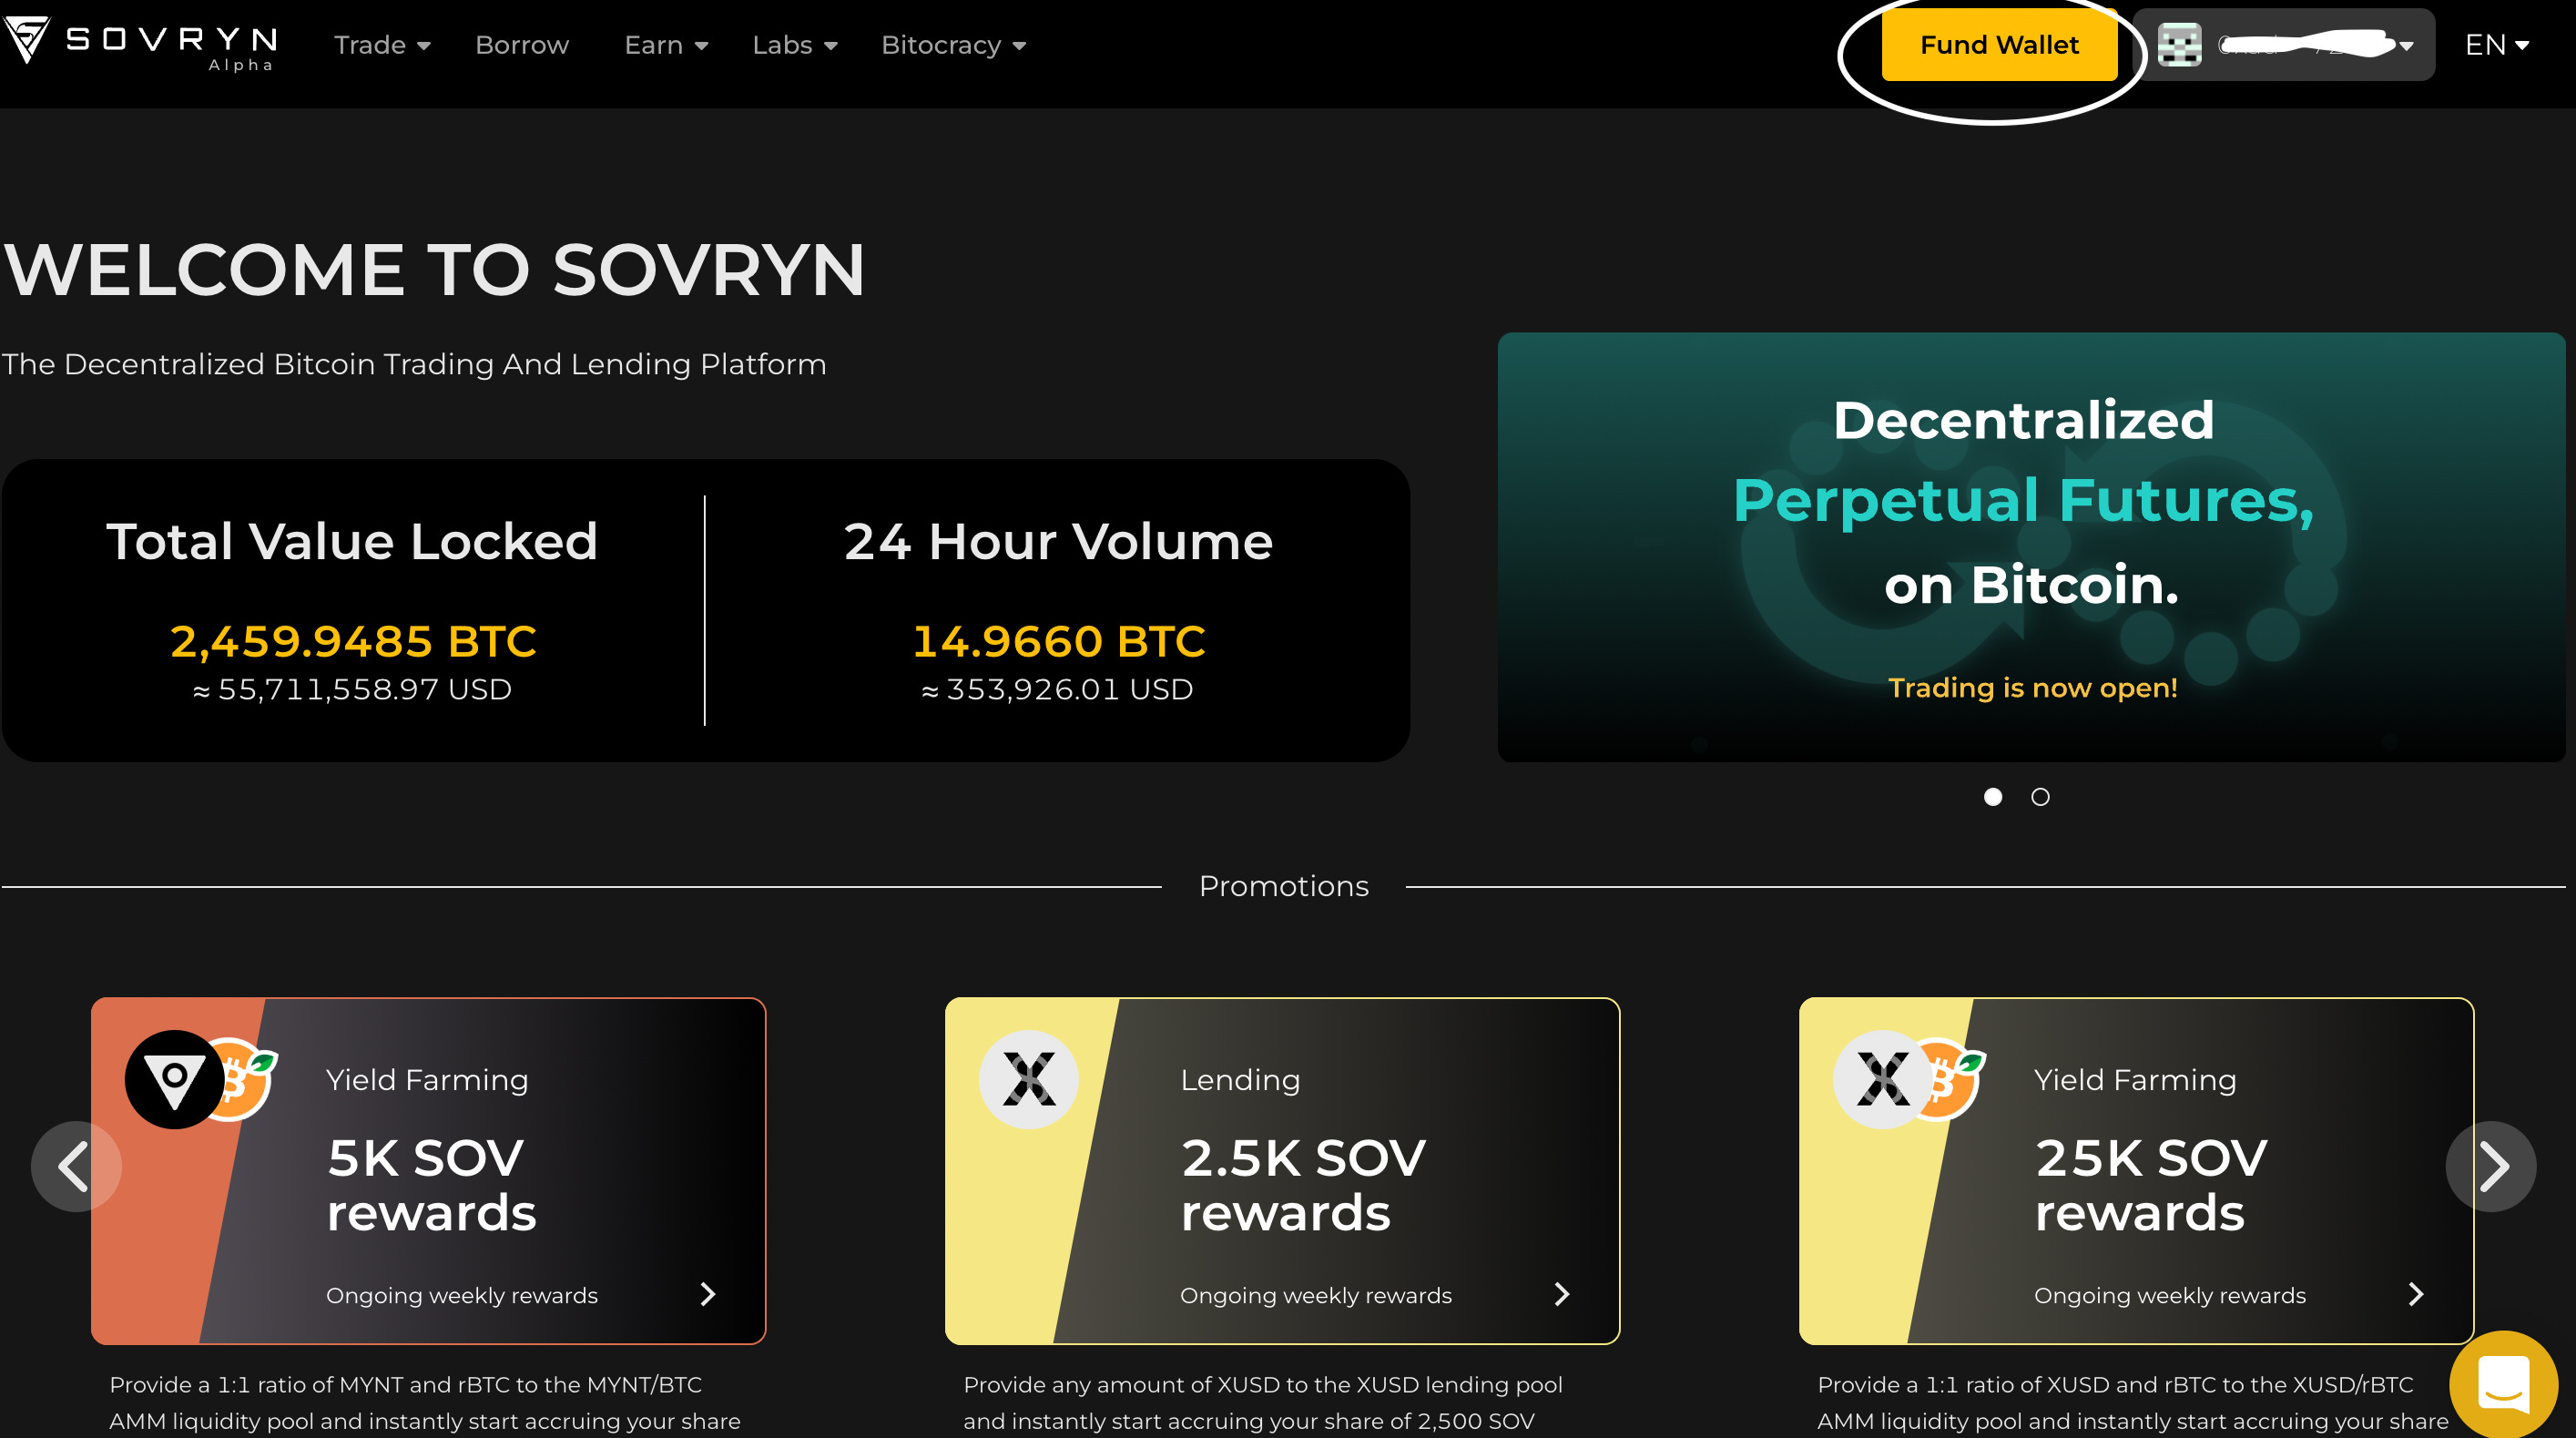Click the Sovryn logo in the header
The image size is (2576, 1438).
[140, 44]
